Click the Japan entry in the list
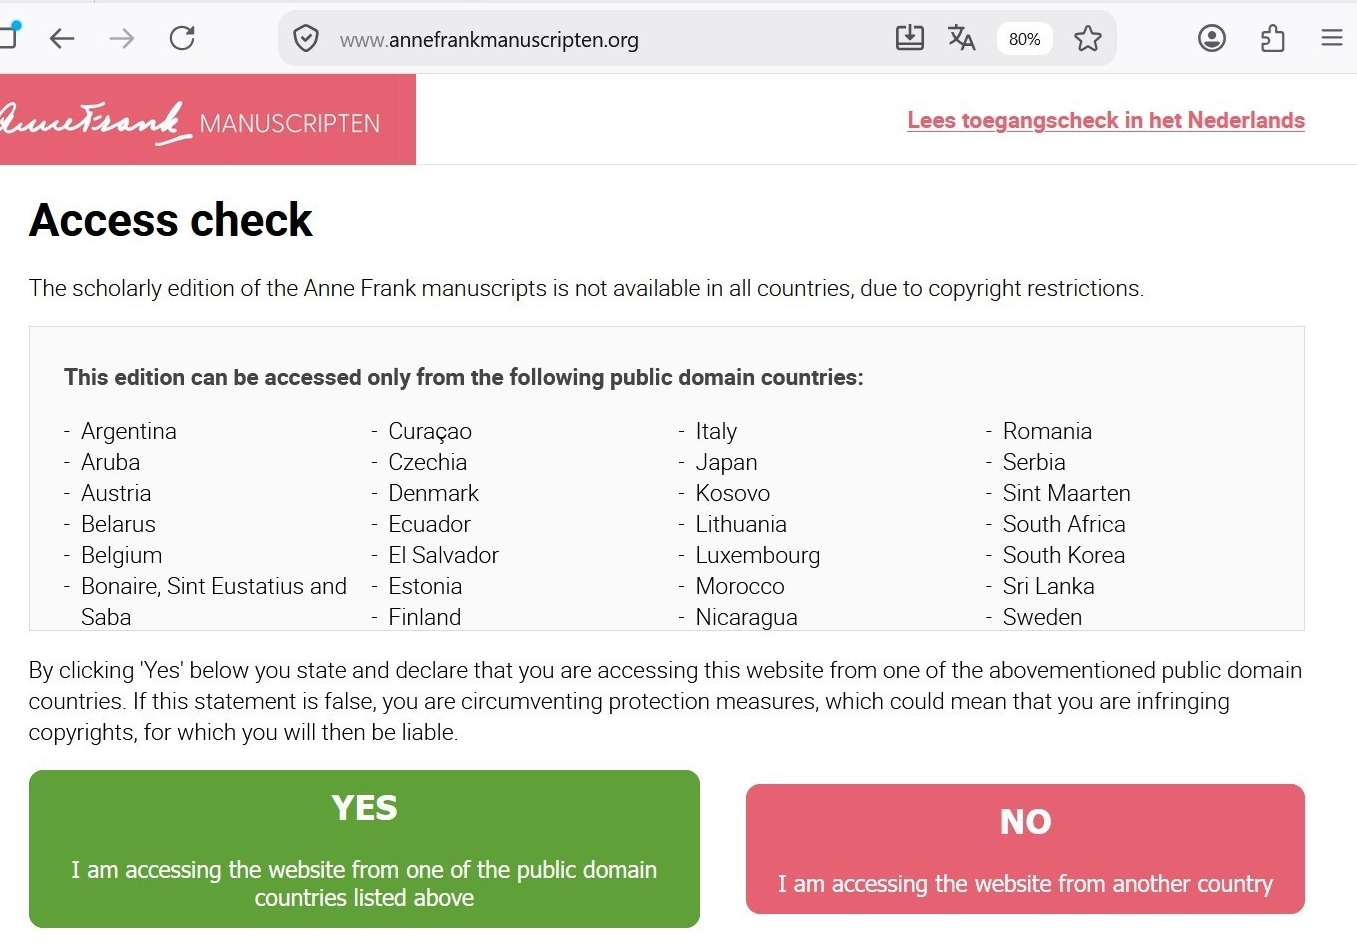The height and width of the screenshot is (943, 1357). coord(726,462)
